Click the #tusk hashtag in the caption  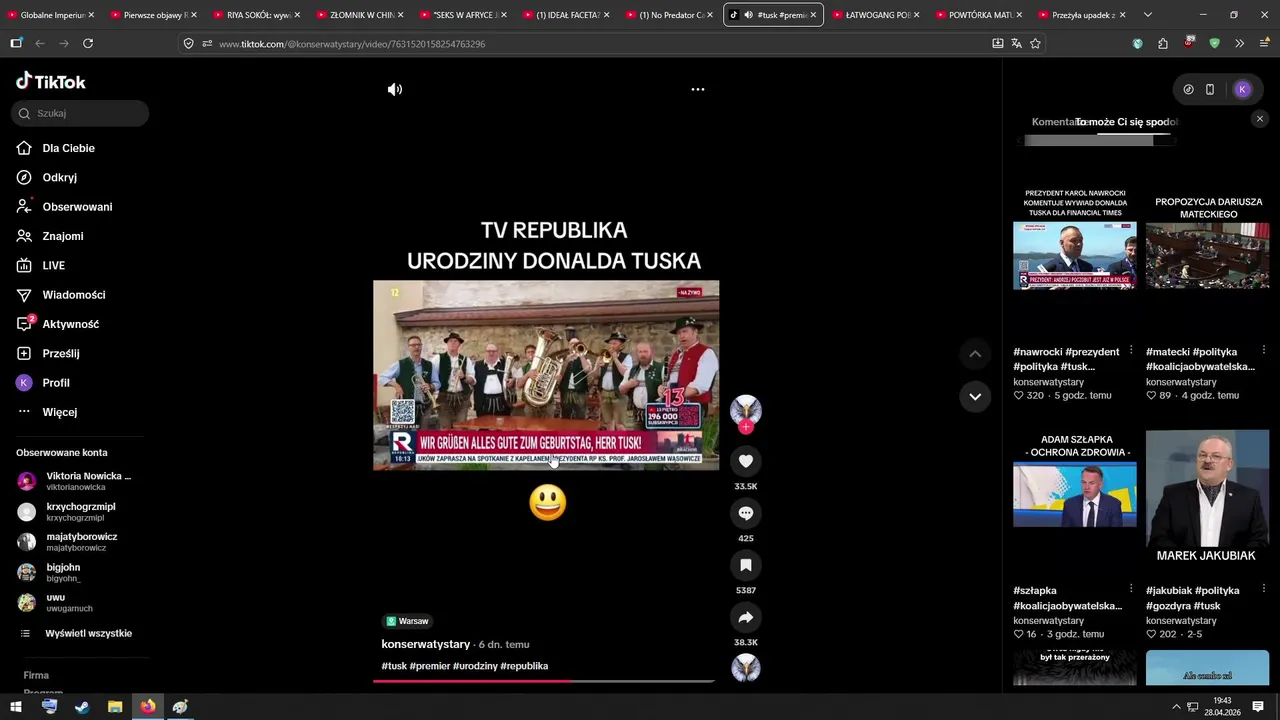[x=394, y=666]
